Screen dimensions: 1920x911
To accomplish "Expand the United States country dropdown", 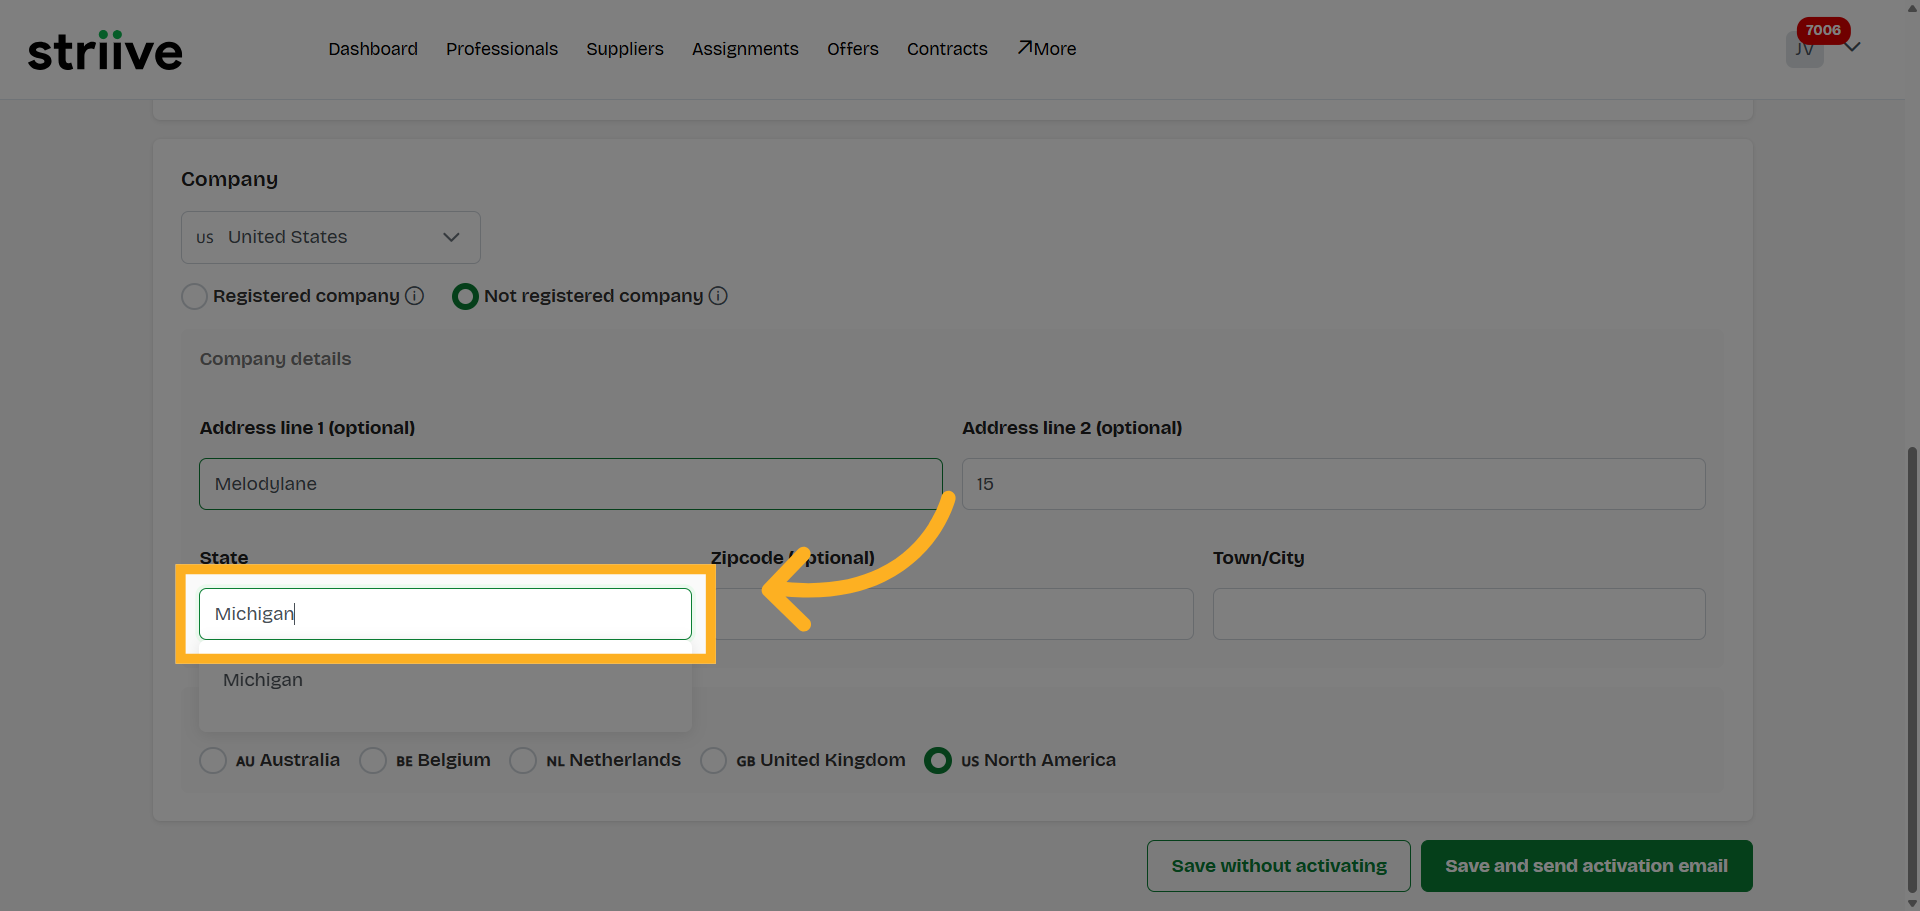I will coord(330,237).
